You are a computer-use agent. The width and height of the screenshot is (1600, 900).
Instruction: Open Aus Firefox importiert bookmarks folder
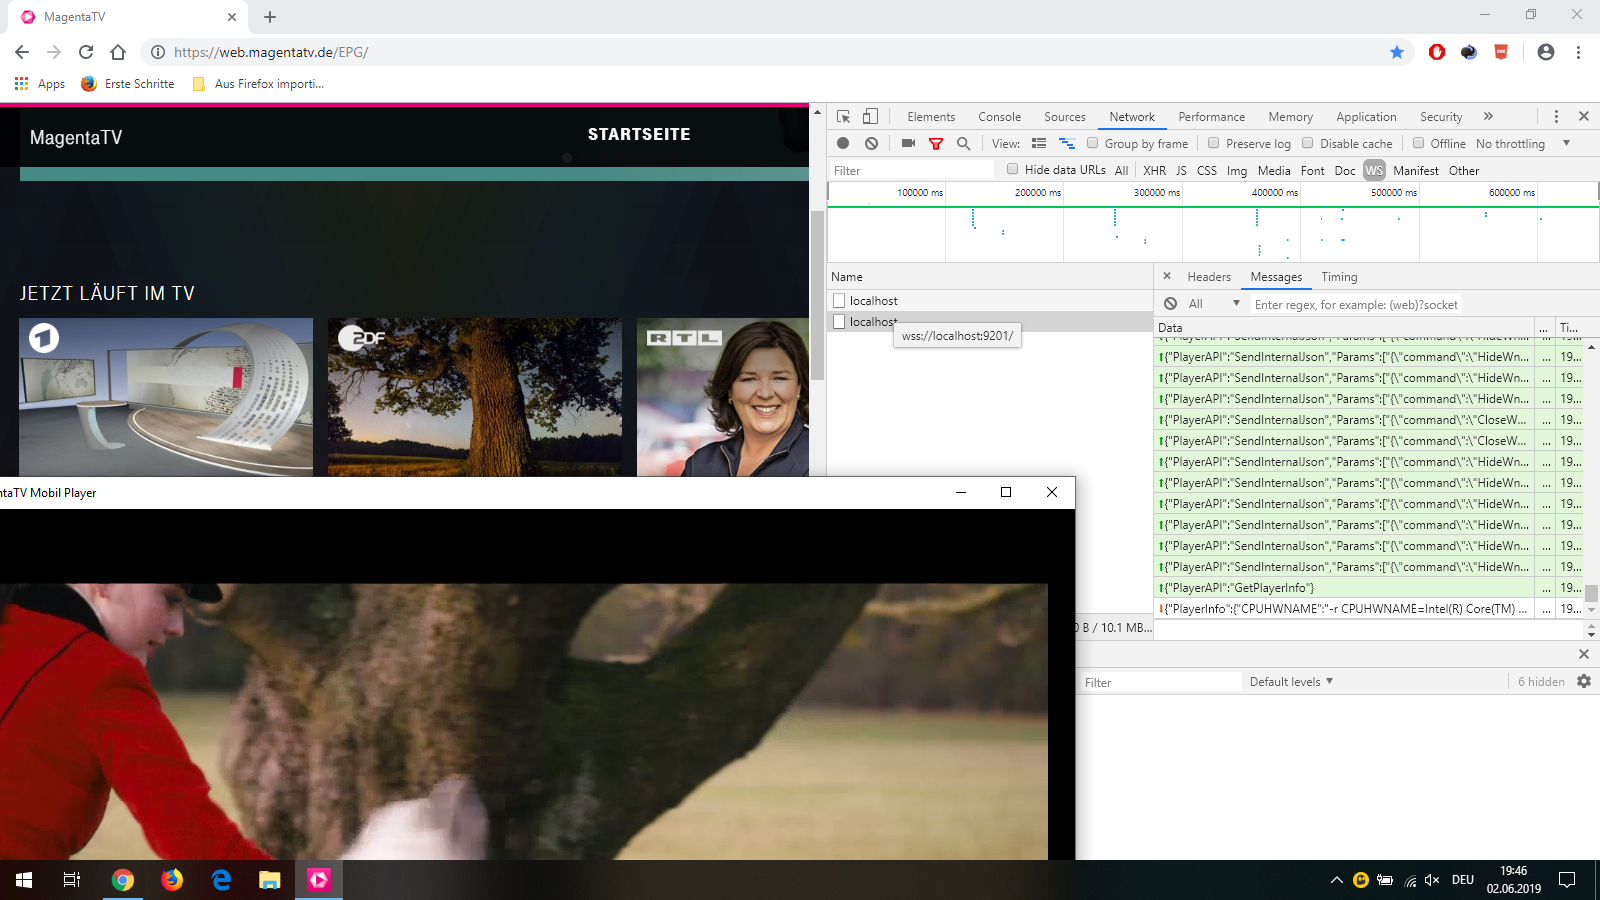tap(258, 84)
